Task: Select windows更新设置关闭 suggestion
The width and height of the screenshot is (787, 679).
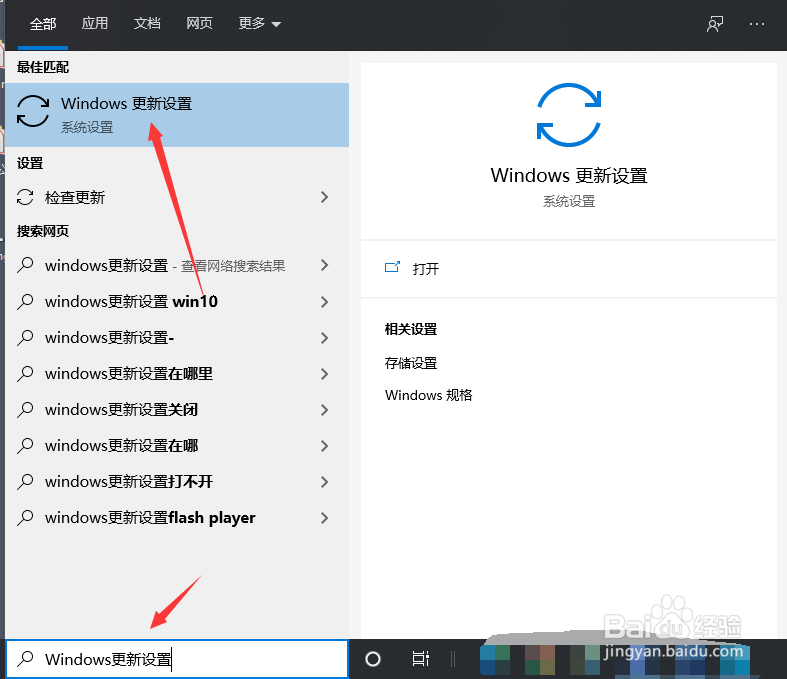Action: click(177, 410)
